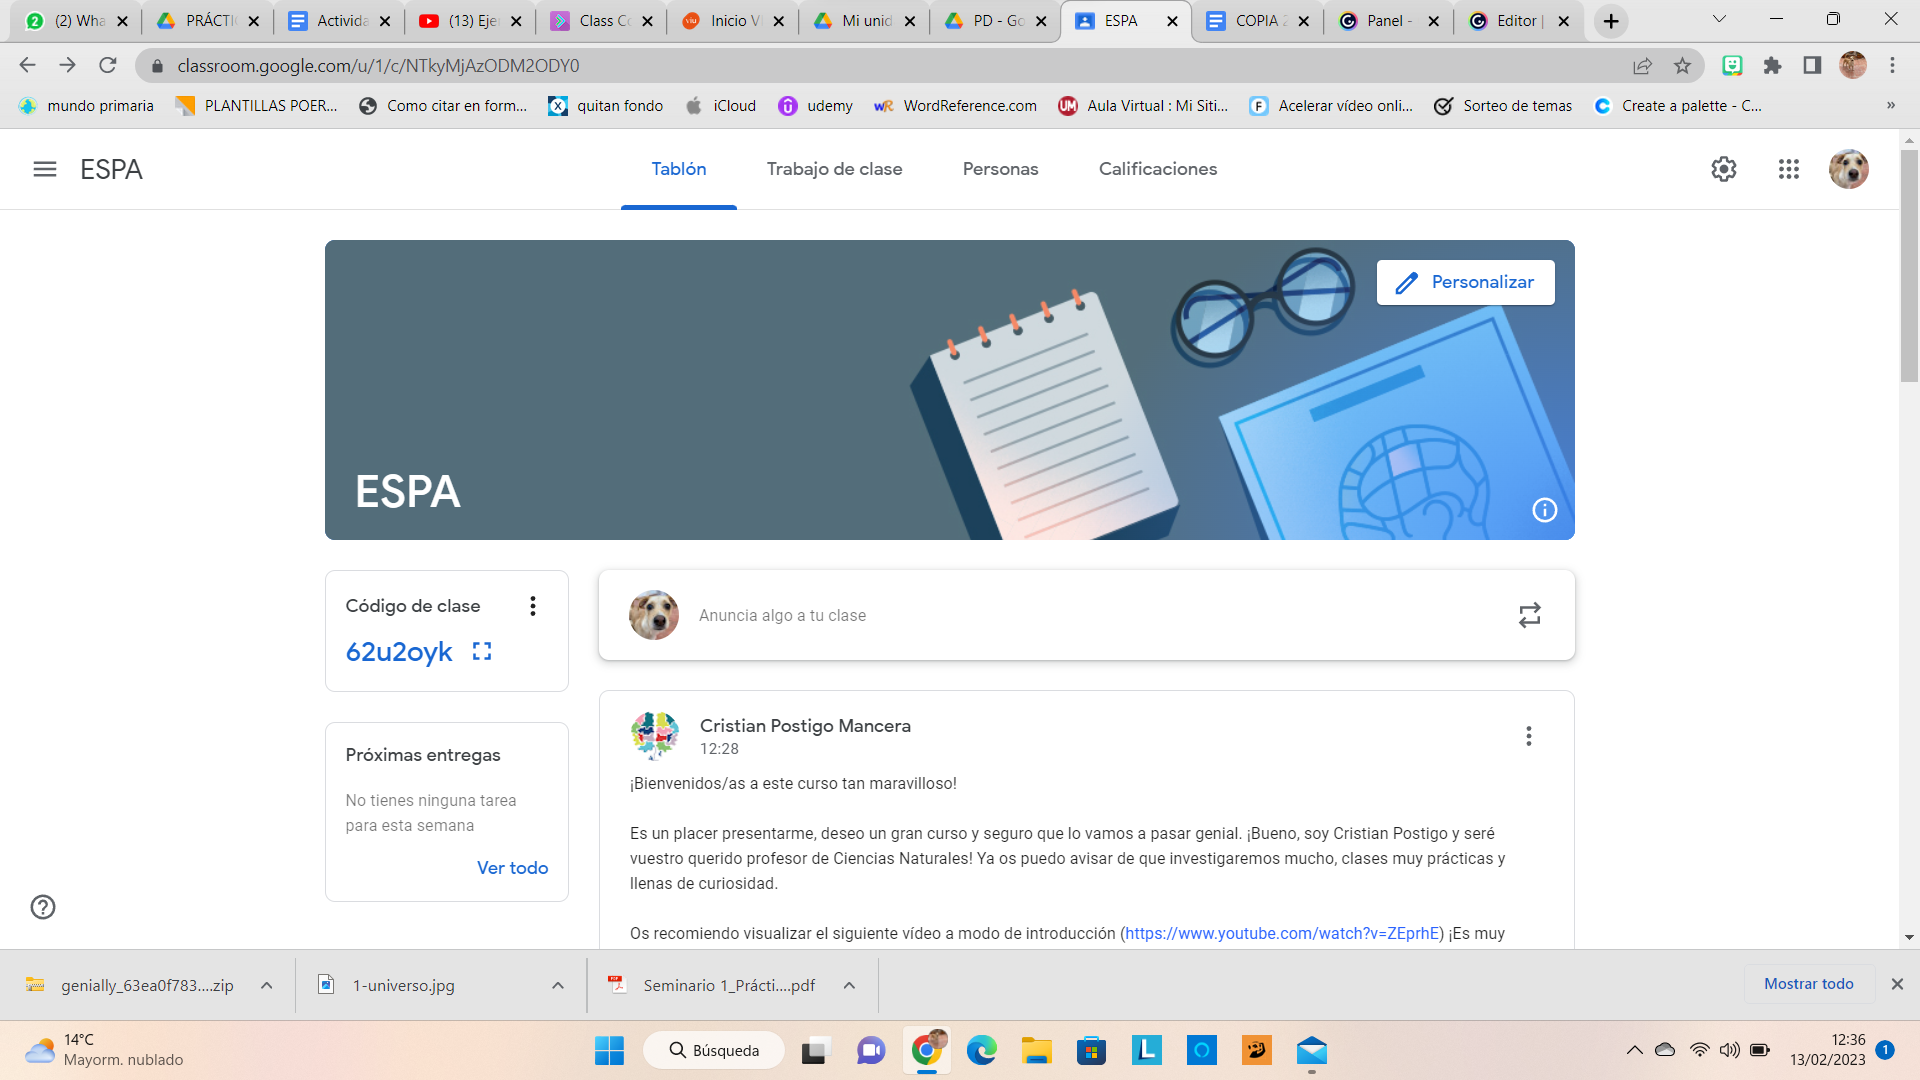Click the reuse post icon
Image resolution: width=1920 pixels, height=1080 pixels.
(x=1529, y=615)
